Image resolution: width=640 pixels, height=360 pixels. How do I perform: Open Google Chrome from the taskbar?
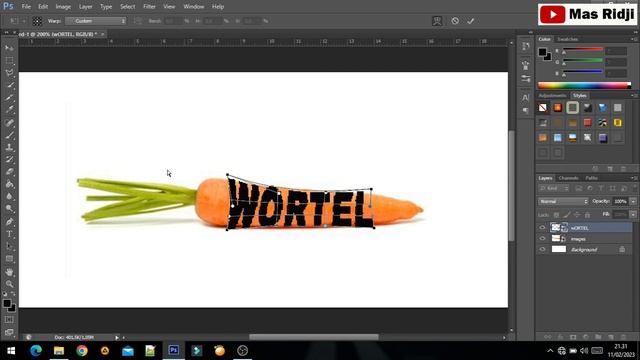pyautogui.click(x=82, y=351)
